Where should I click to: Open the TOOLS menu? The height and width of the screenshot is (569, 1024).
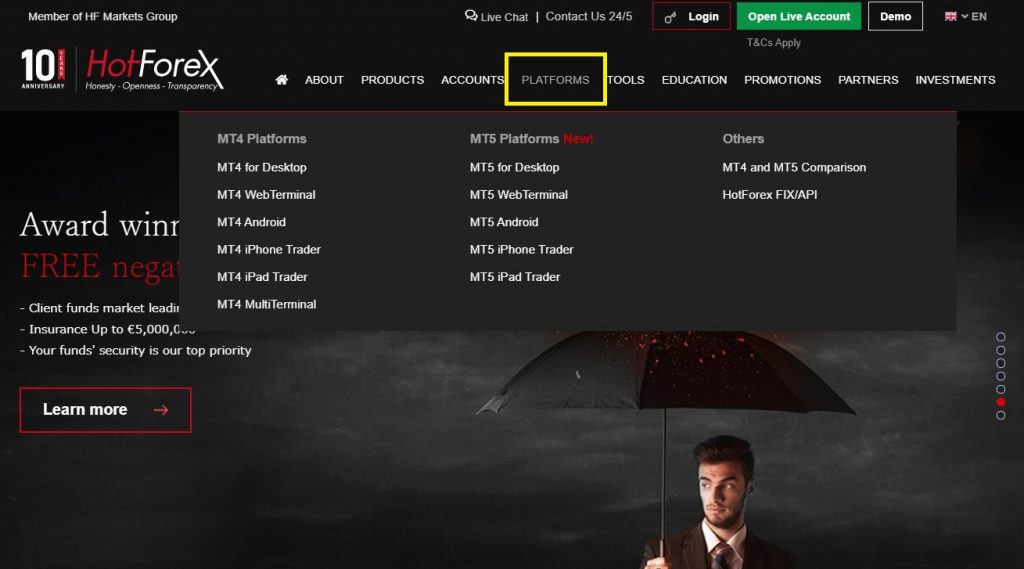[x=626, y=80]
